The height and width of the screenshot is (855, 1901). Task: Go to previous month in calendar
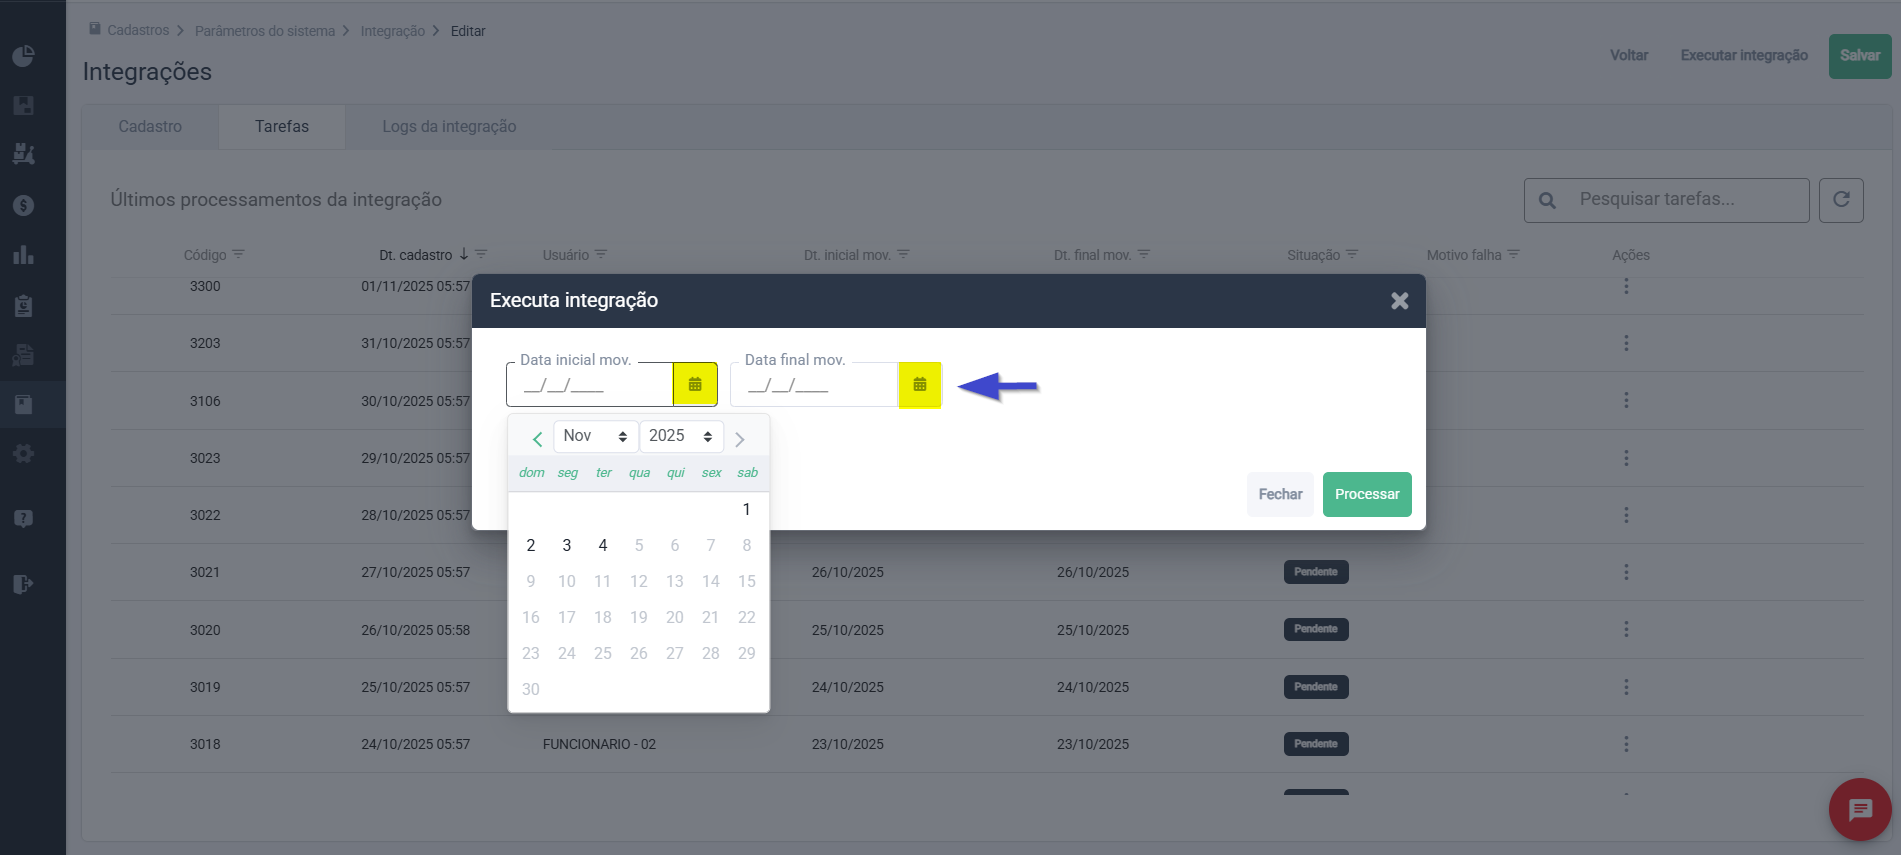tap(537, 439)
